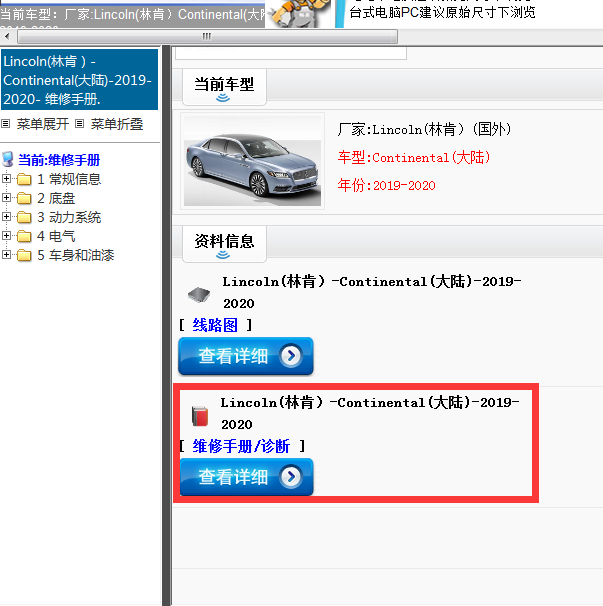Image resolution: width=603 pixels, height=606 pixels.
Task: Click the 当前车型 gray header bar text
Action: pyautogui.click(x=132, y=15)
